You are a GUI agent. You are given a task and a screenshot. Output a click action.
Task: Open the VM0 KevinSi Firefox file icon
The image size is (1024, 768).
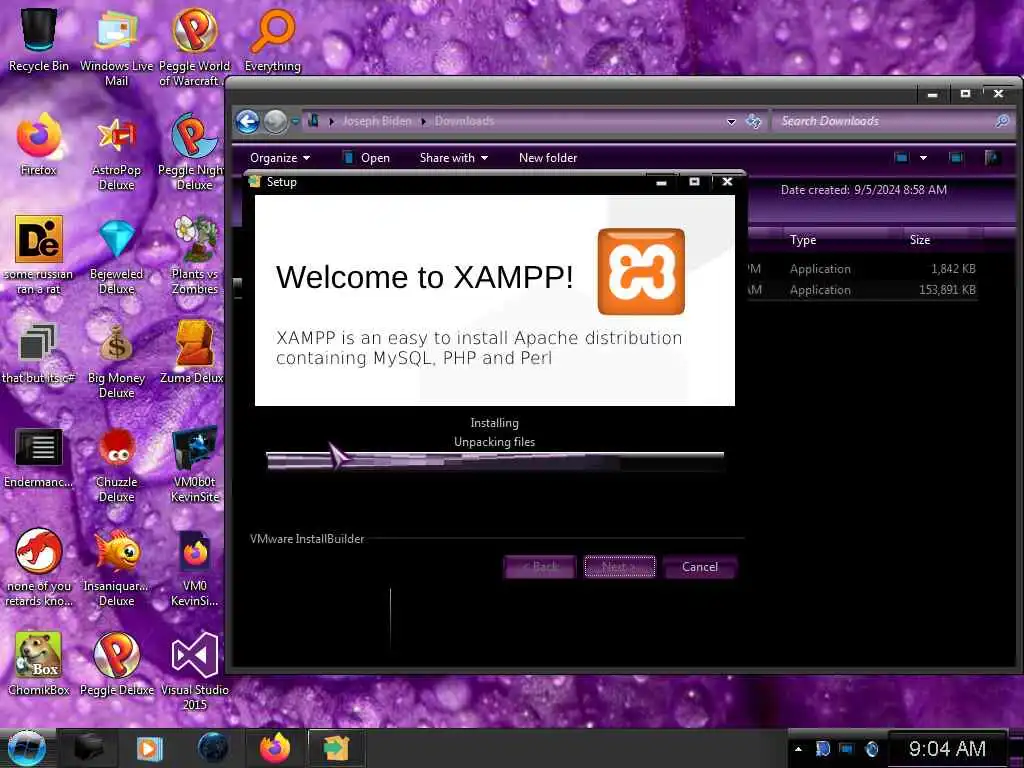pos(195,567)
